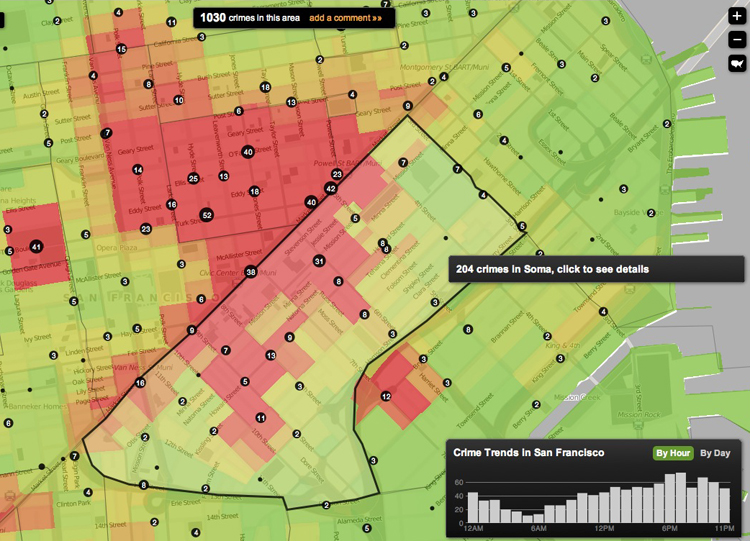This screenshot has width=750, height=541.
Task: Click the crime cluster marker labeled 52
Action: pos(207,215)
